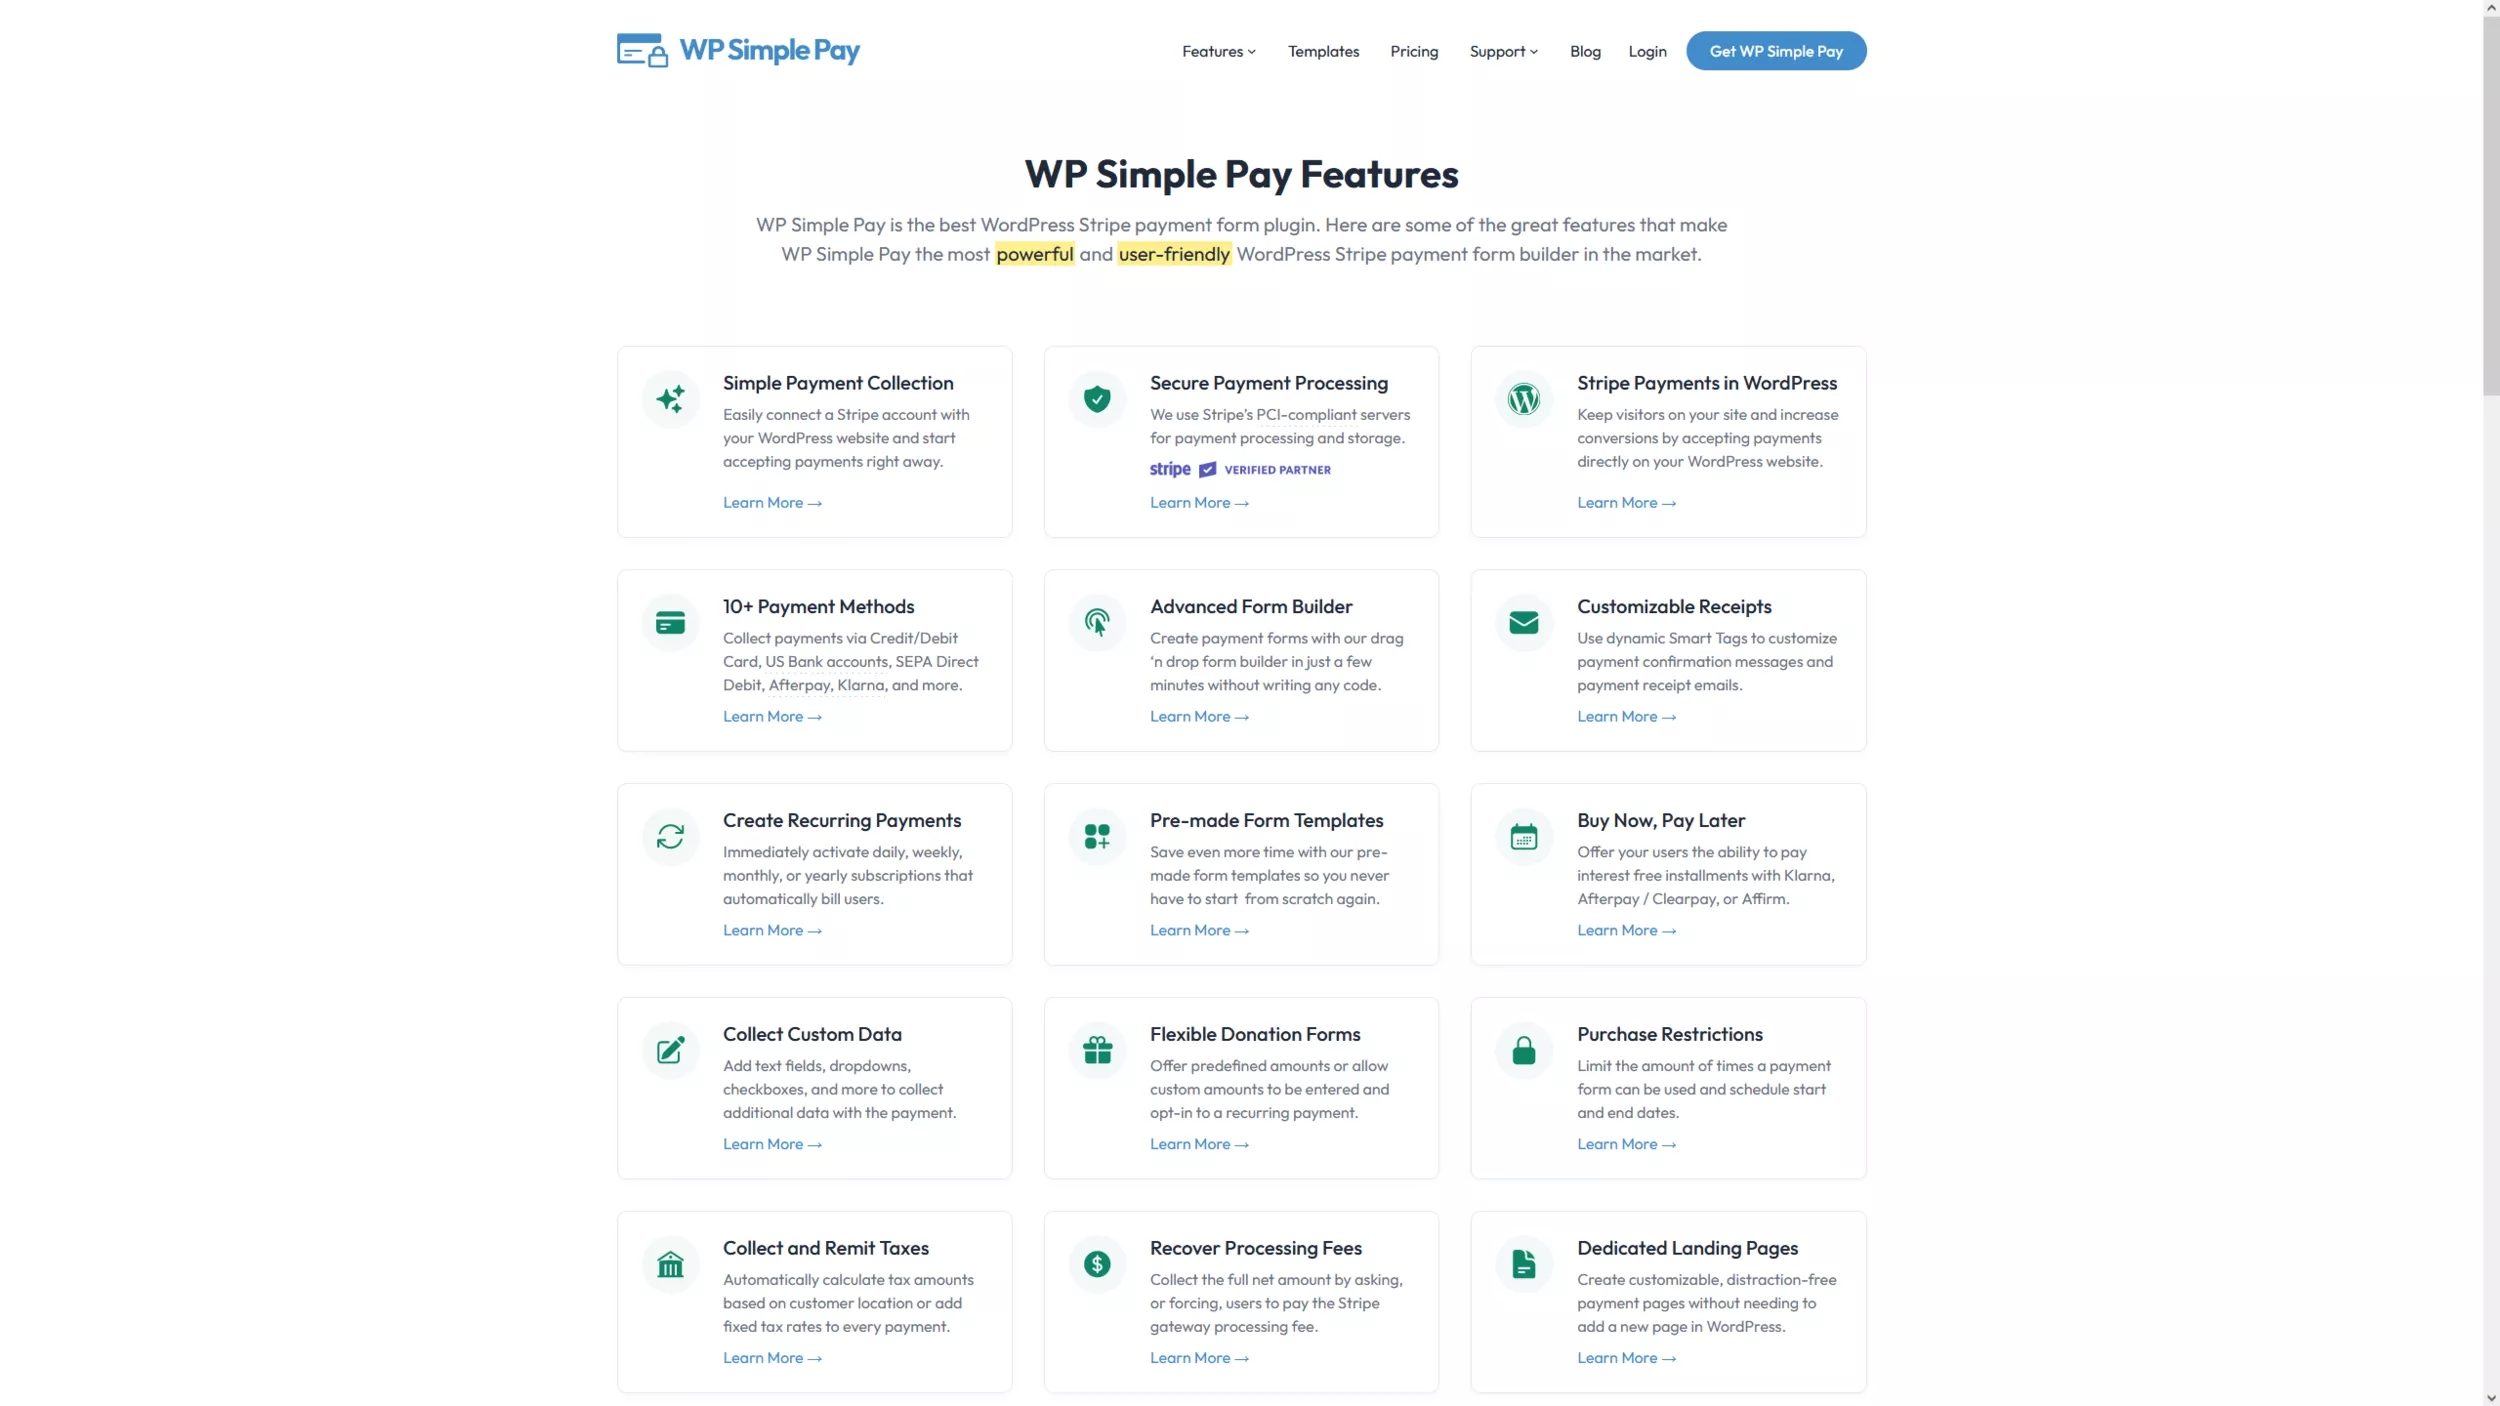
Task: Select the Templates menu item
Action: (x=1322, y=52)
